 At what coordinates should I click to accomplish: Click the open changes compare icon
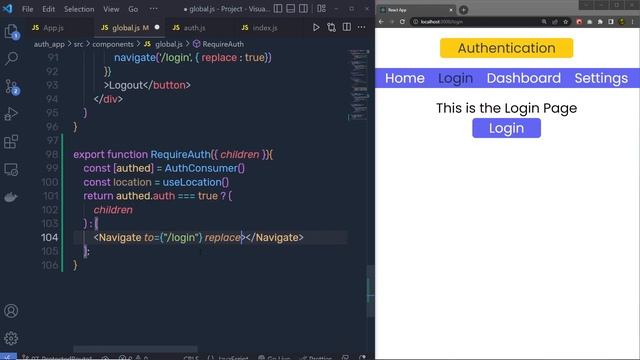click(331, 27)
